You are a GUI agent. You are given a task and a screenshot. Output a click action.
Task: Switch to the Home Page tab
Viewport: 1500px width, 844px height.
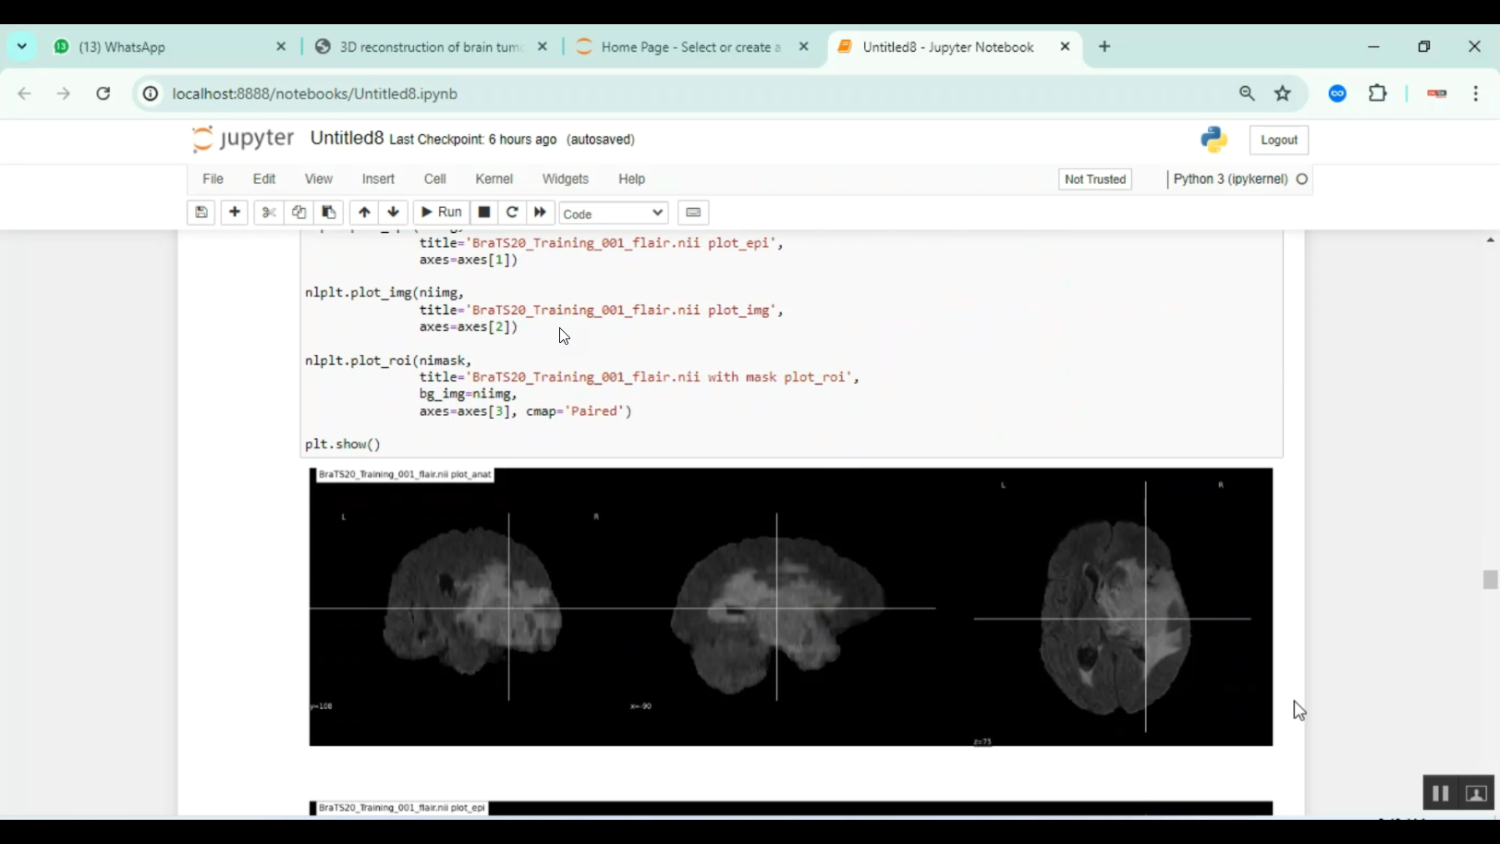690,47
